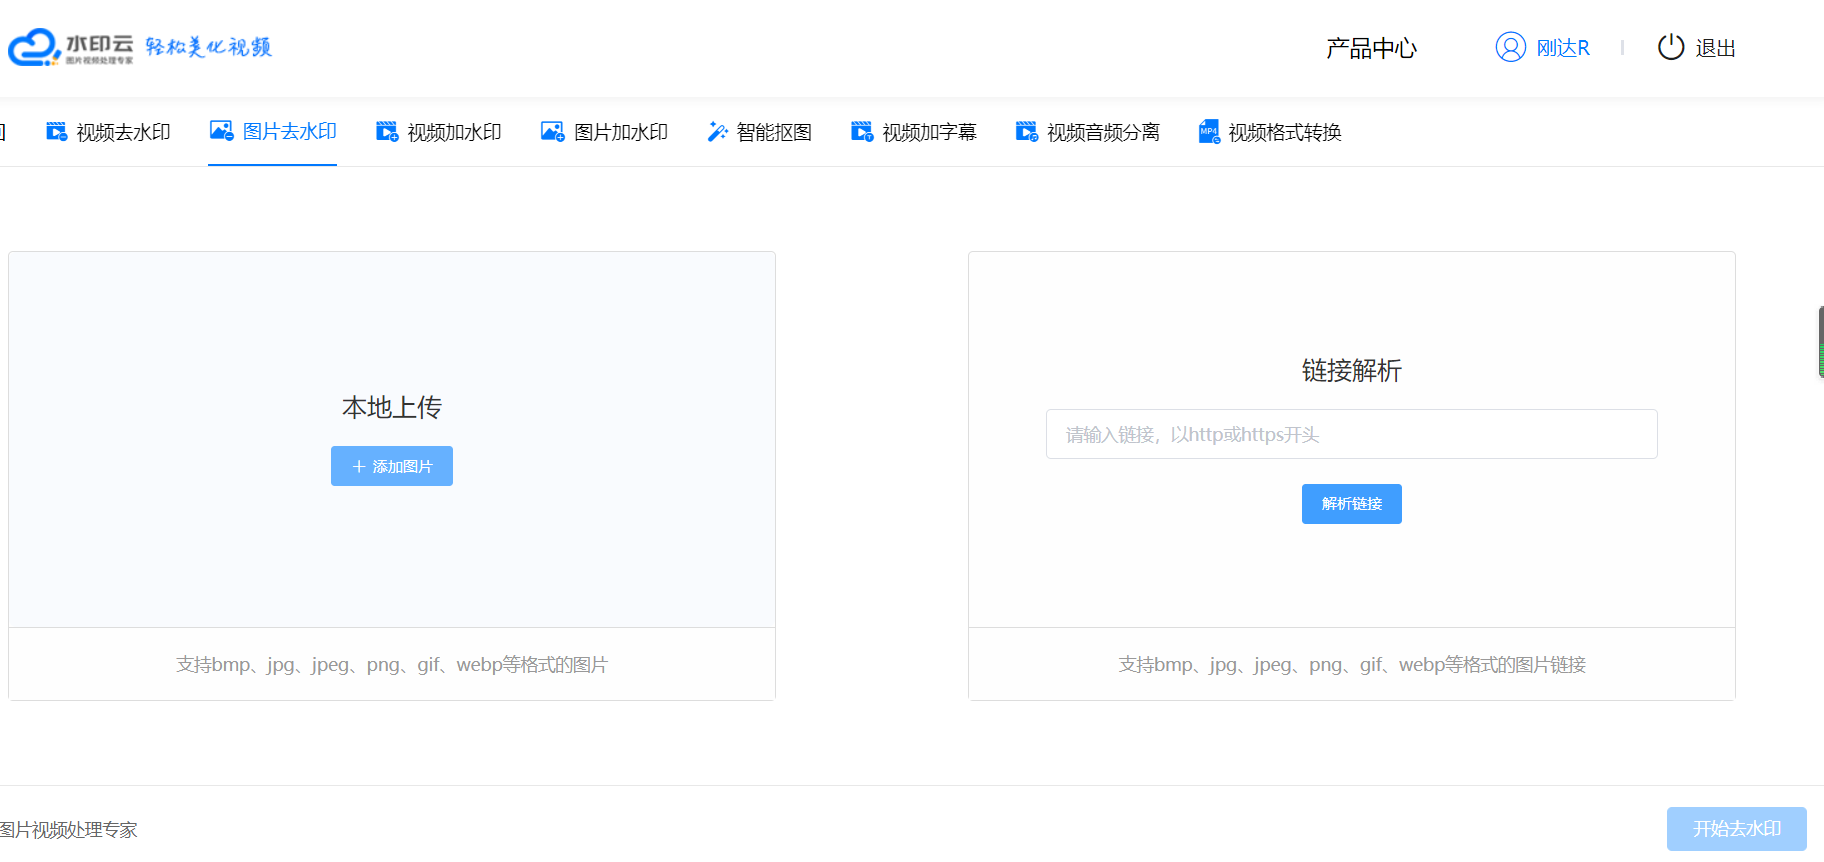Viewport: 1824px width, 862px height.
Task: Click the 水印云 cloud logo
Action: point(34,47)
